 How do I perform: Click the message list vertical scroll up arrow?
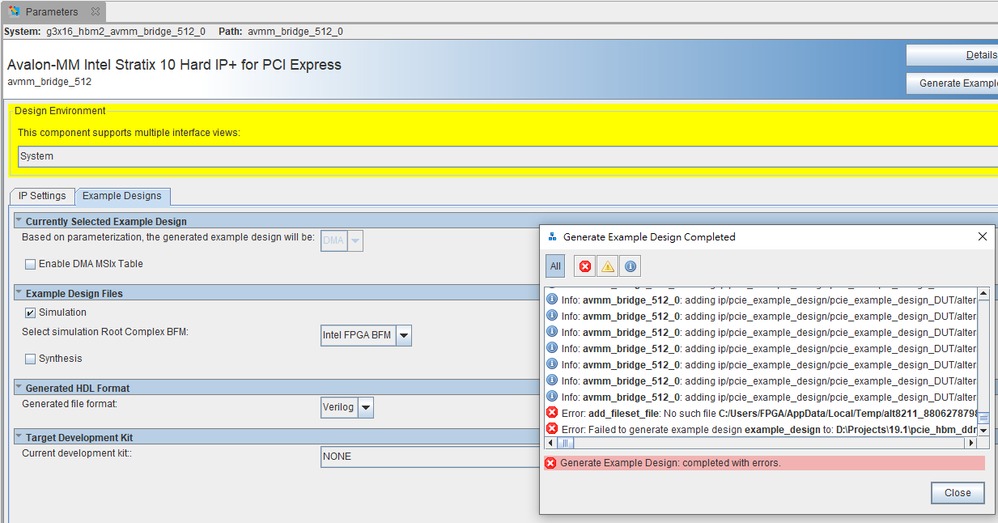[983, 293]
